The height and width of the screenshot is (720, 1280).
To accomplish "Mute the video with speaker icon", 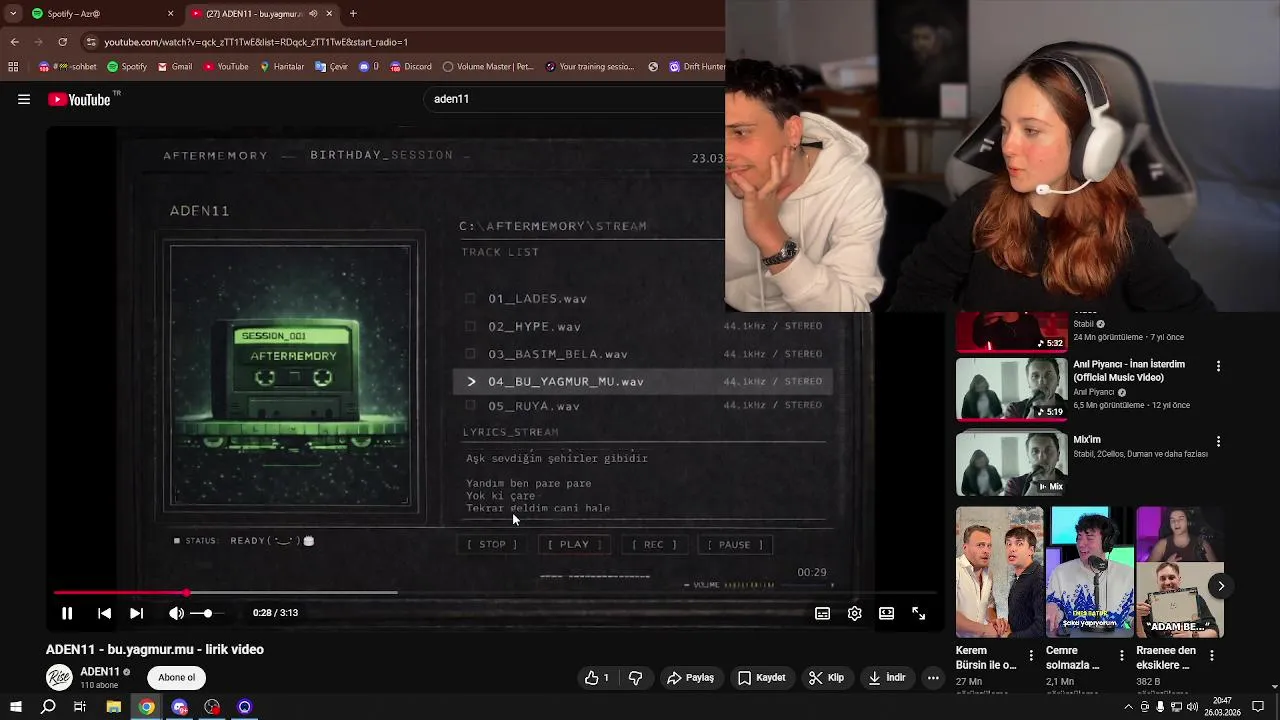I will point(176,613).
